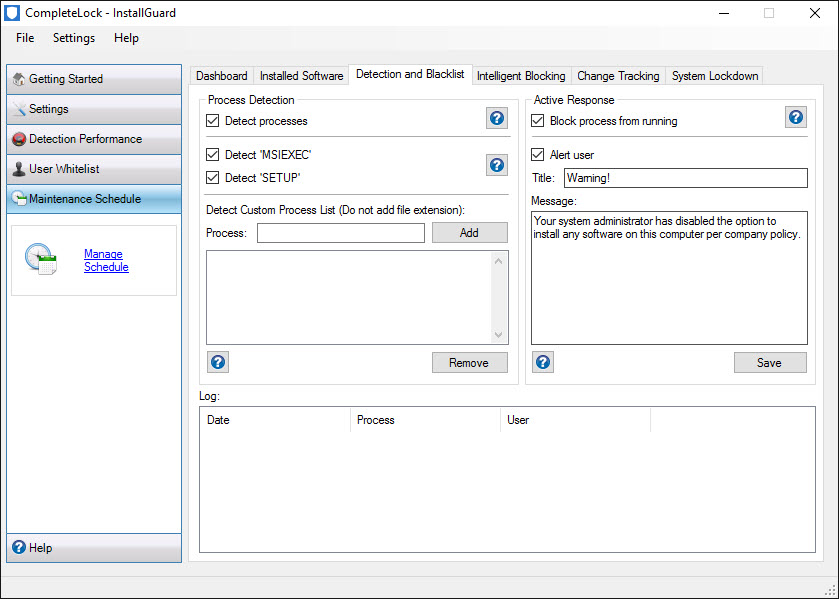Switch to the Dashboard tab
The height and width of the screenshot is (599, 839).
point(222,76)
